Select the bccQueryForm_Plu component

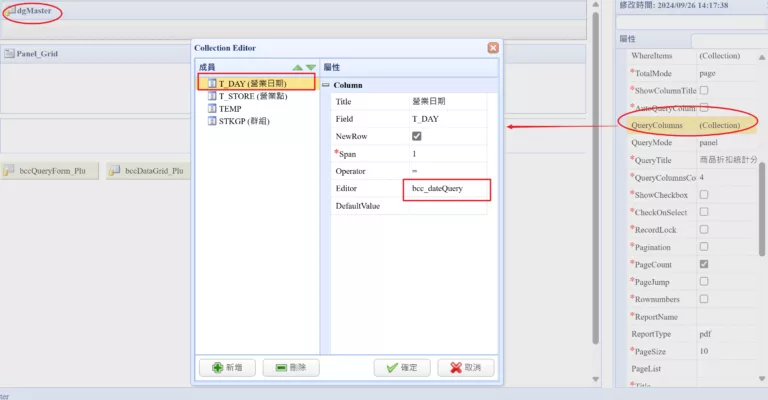tap(50, 171)
